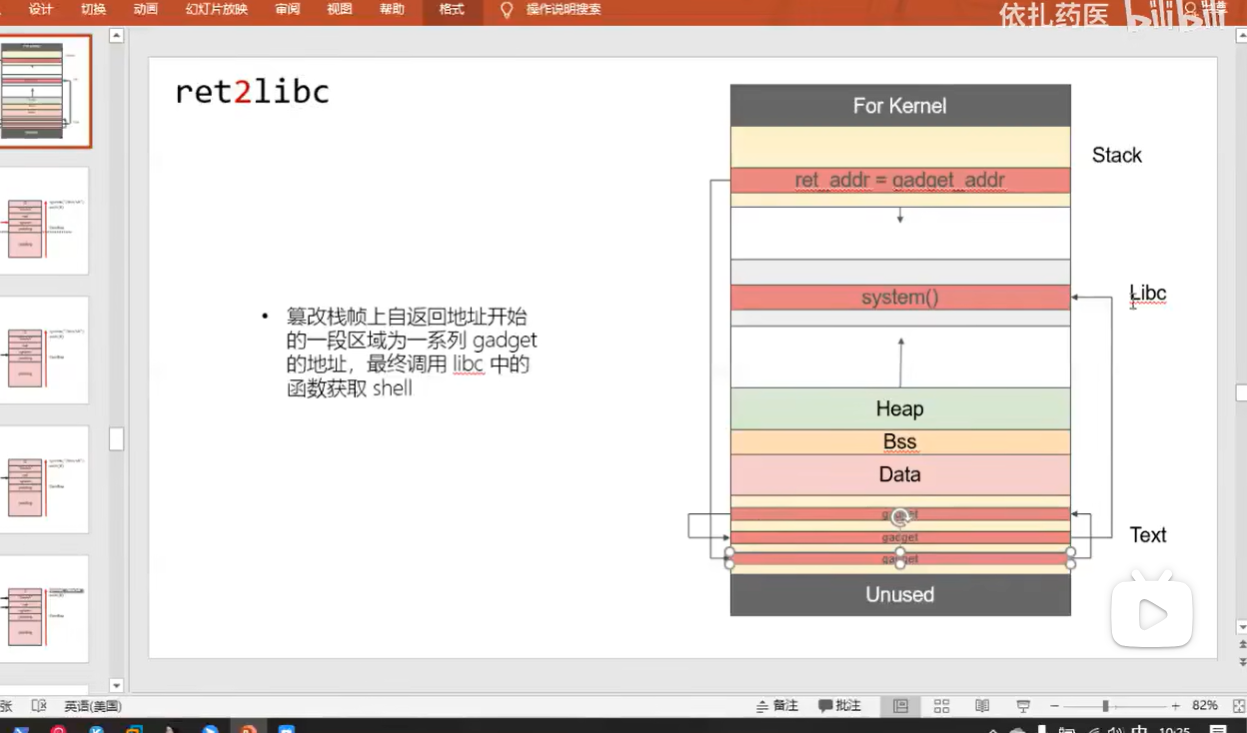Click the Stack label
The width and height of the screenshot is (1247, 733).
[x=1116, y=155]
